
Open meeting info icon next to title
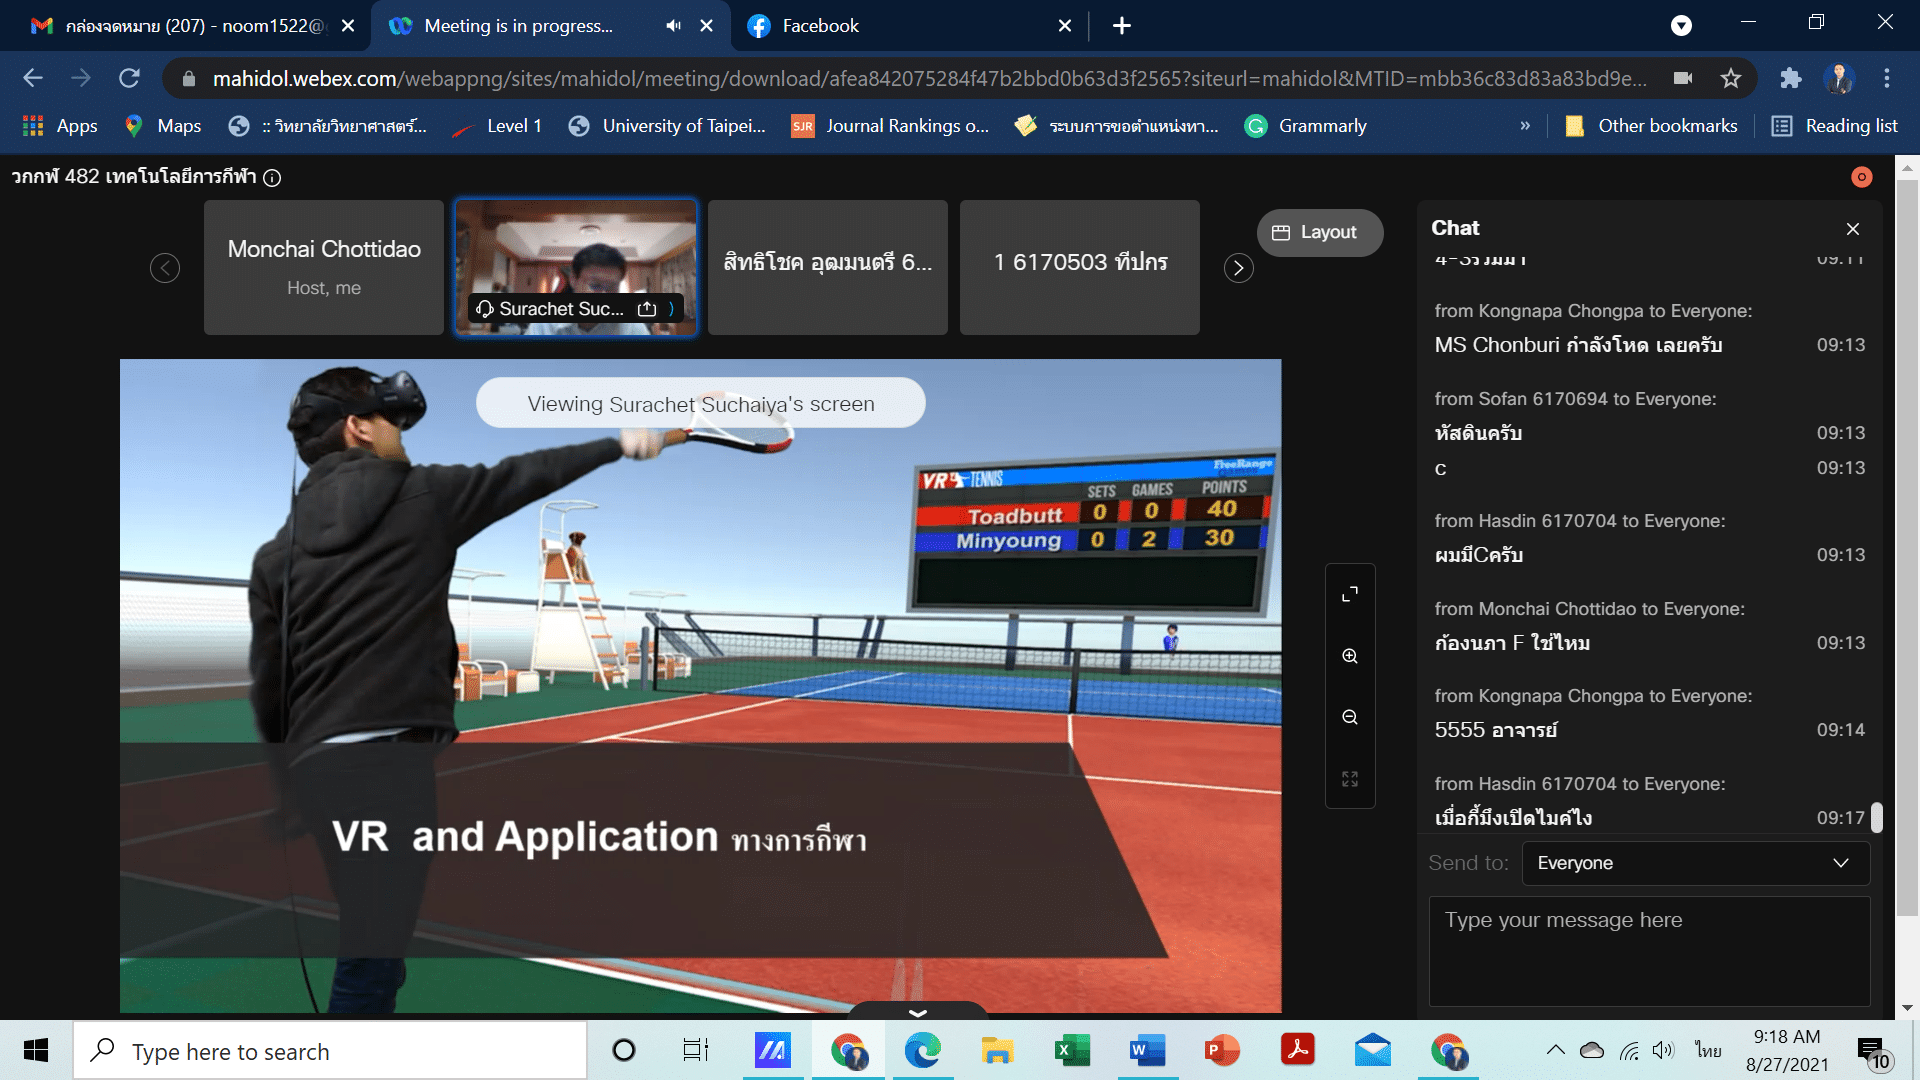coord(272,178)
